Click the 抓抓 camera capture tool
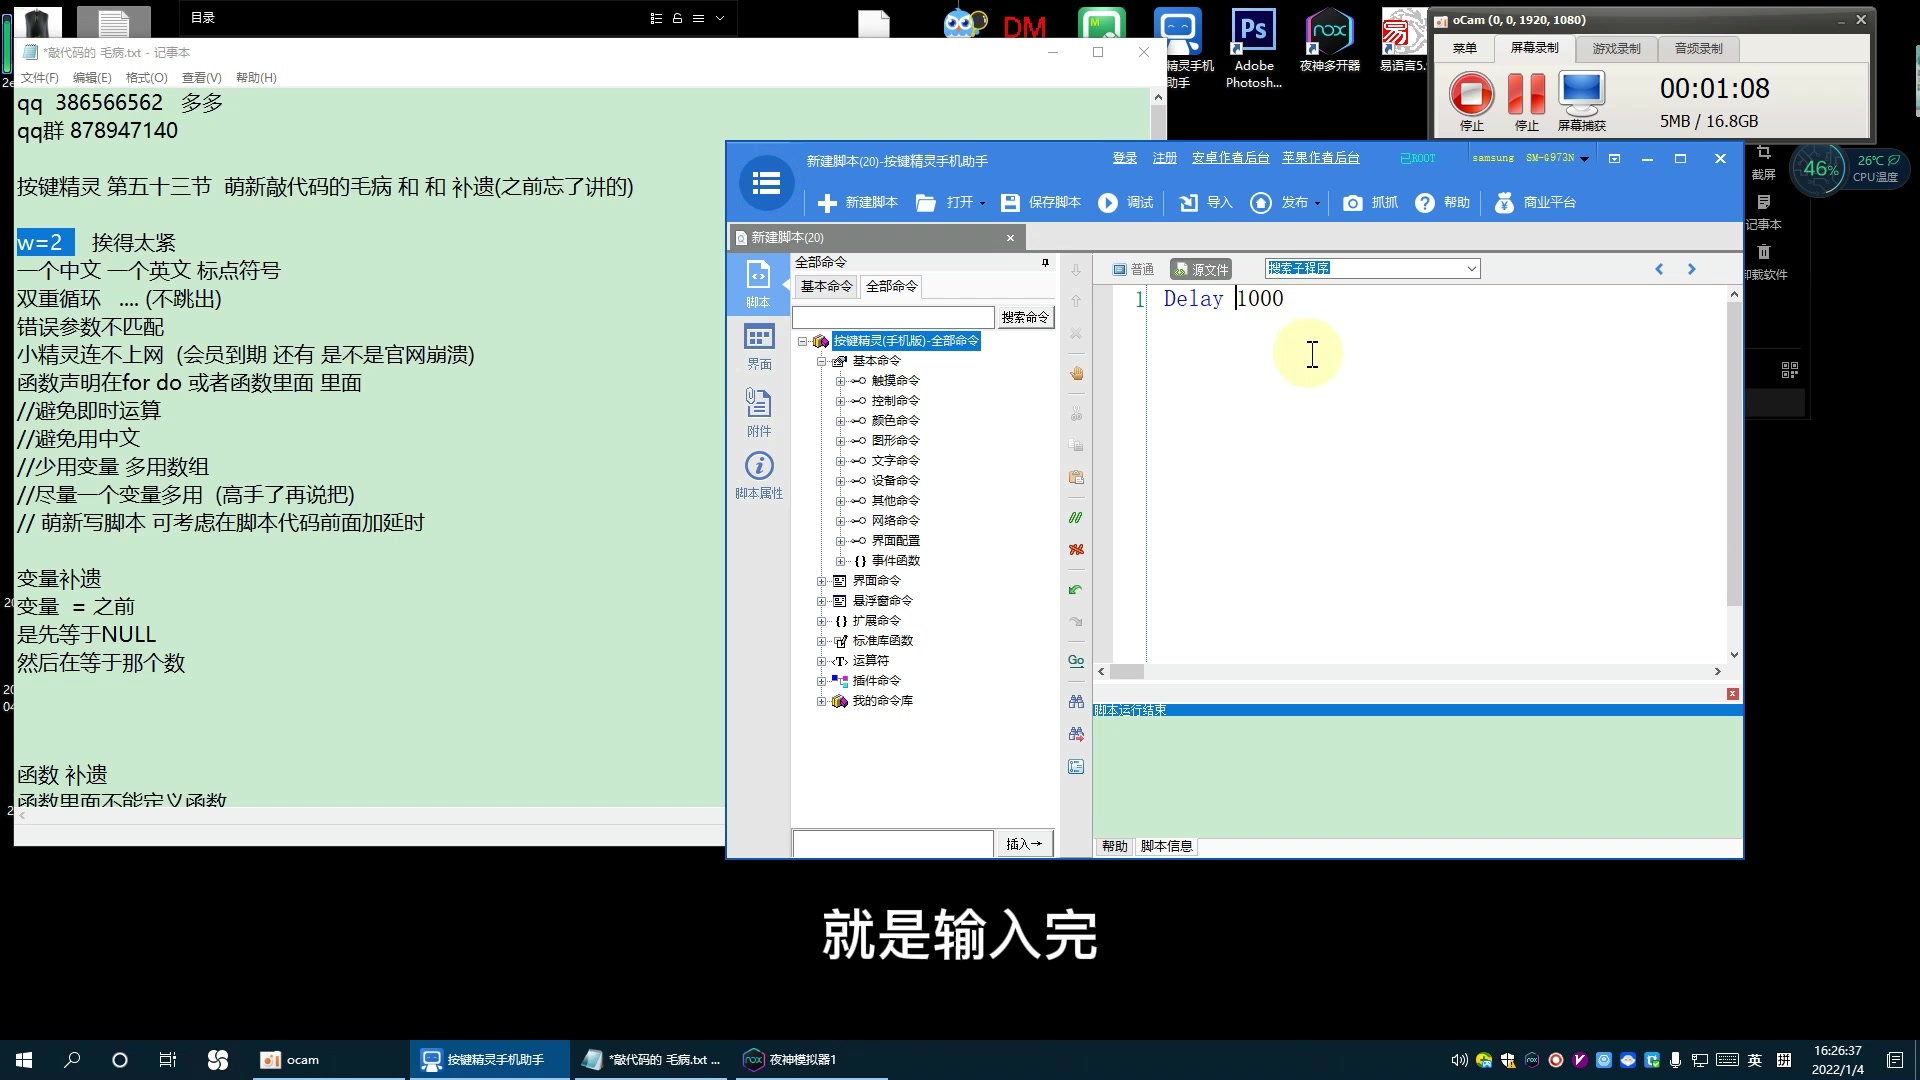The width and height of the screenshot is (1920, 1080). click(x=1352, y=203)
